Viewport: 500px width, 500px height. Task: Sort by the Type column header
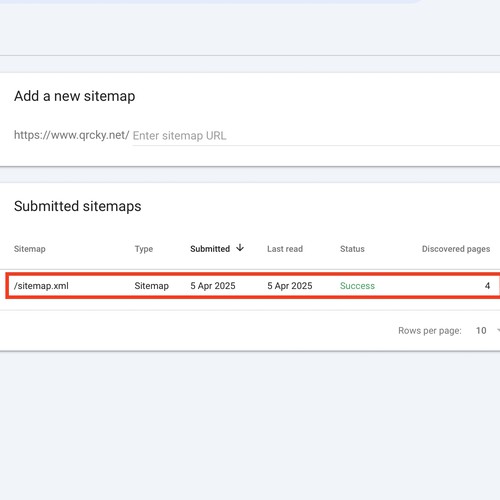(144, 249)
